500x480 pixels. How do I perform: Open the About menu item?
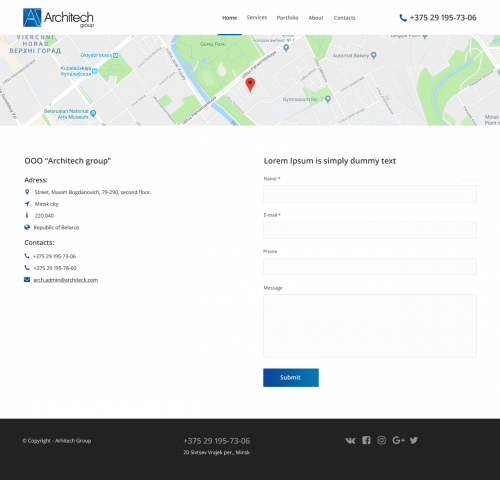pos(316,18)
